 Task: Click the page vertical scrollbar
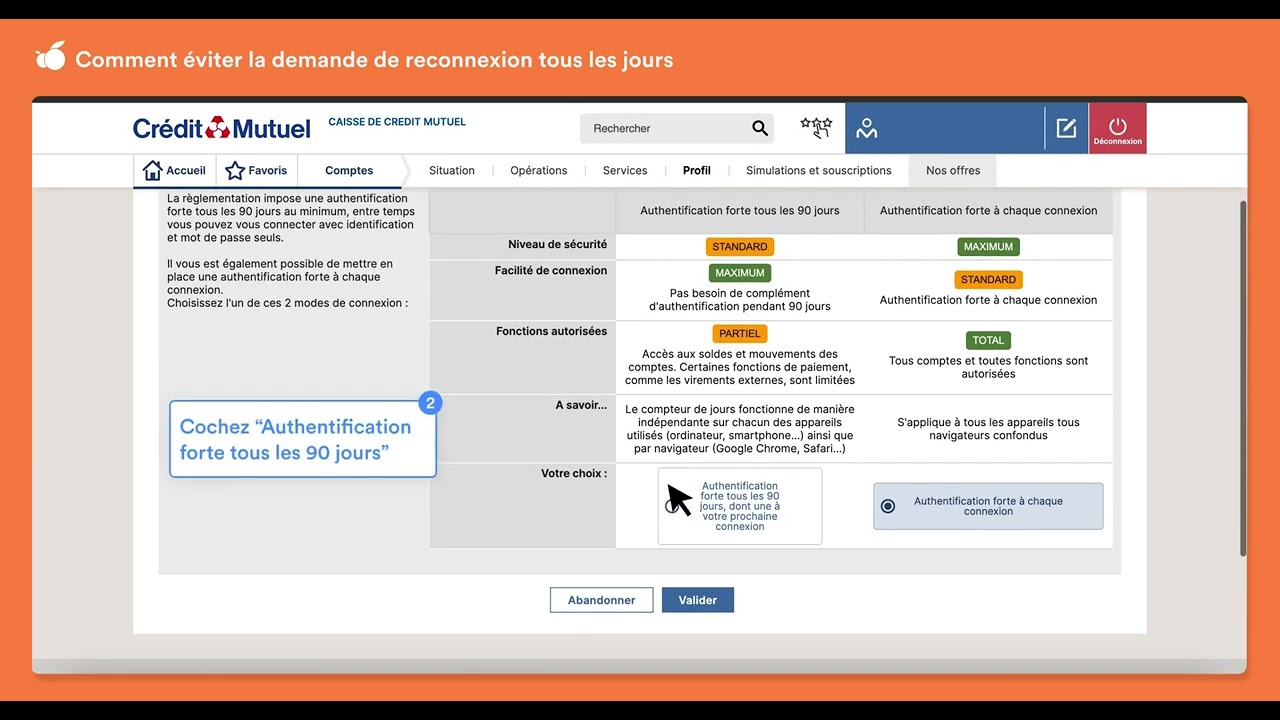(1243, 378)
